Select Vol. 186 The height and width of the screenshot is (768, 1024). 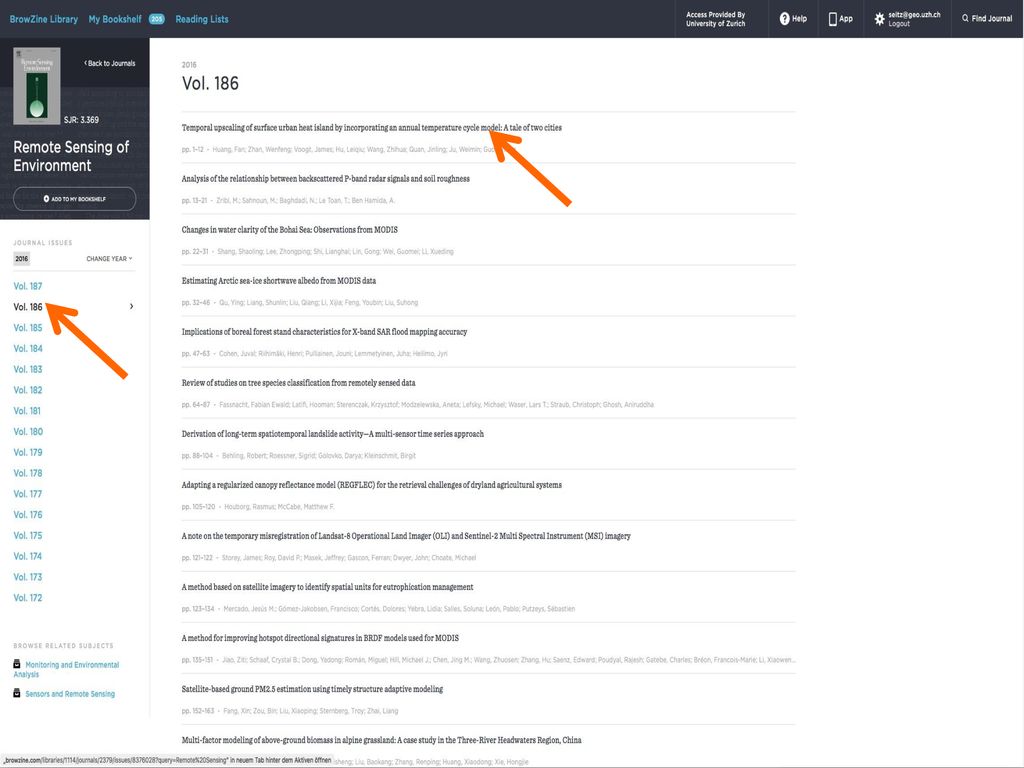27,307
